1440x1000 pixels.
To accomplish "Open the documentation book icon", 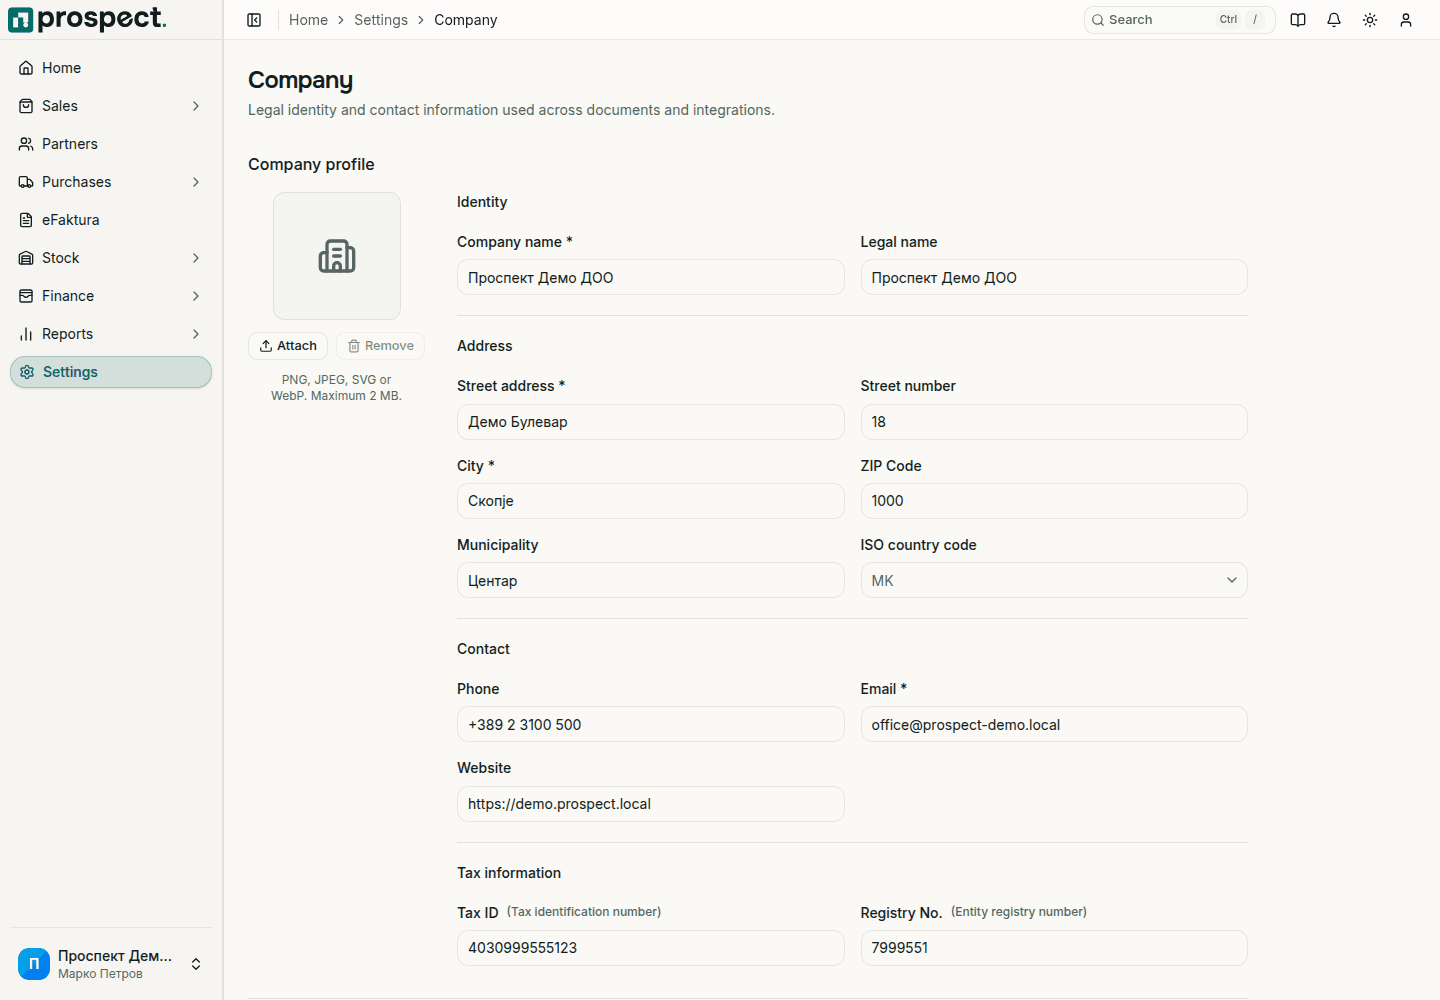I will 1298,20.
